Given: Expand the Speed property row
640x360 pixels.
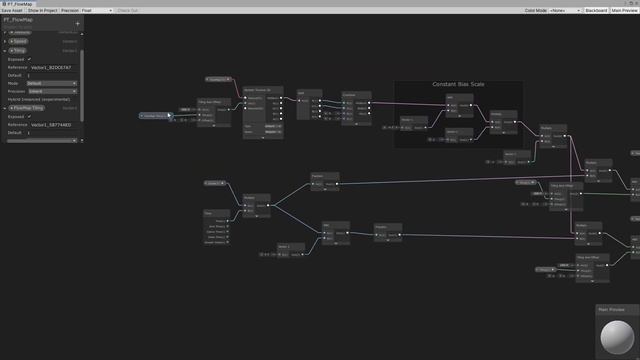Looking at the screenshot, I should coord(5,41).
